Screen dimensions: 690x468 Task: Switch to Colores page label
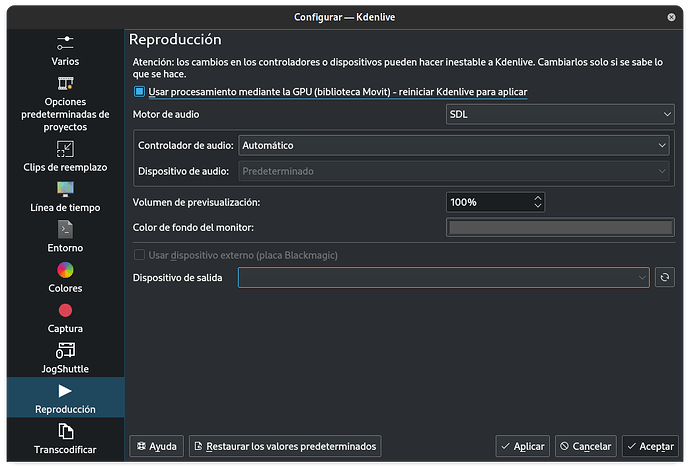pos(65,288)
